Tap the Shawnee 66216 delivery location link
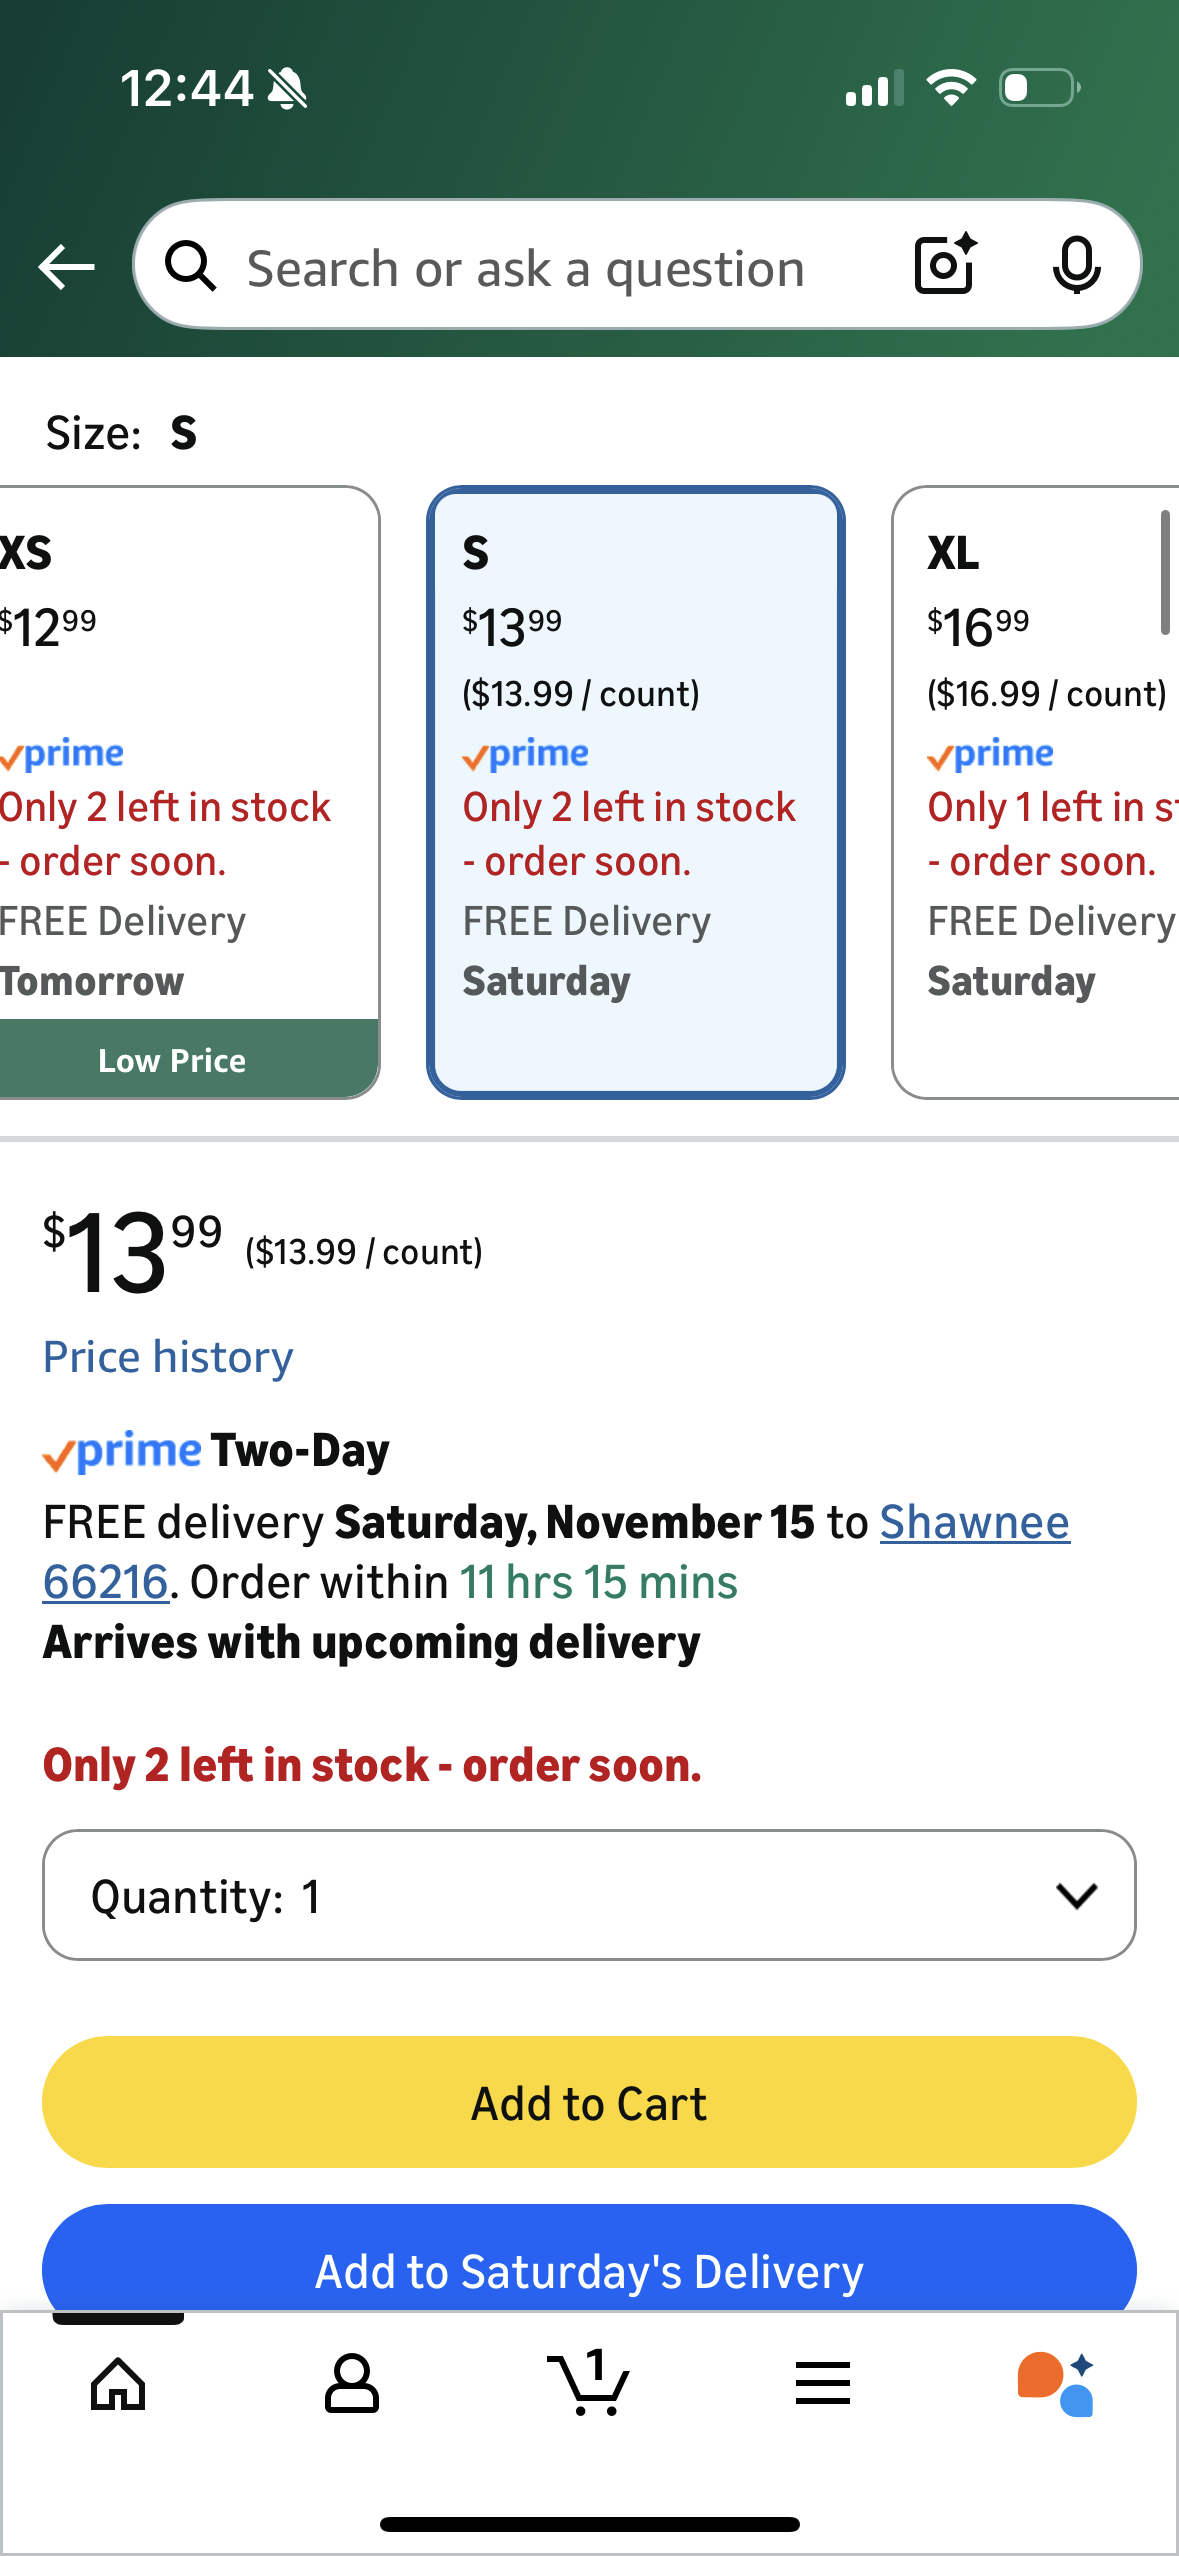The width and height of the screenshot is (1179, 2556). (974, 1523)
